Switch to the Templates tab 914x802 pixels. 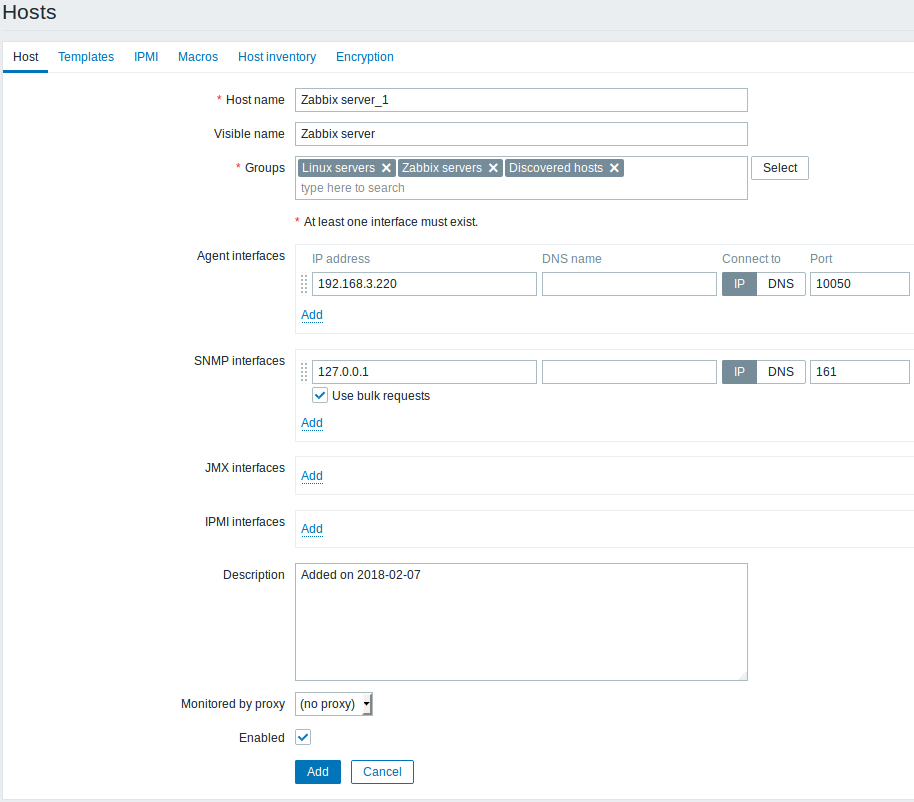(x=86, y=57)
